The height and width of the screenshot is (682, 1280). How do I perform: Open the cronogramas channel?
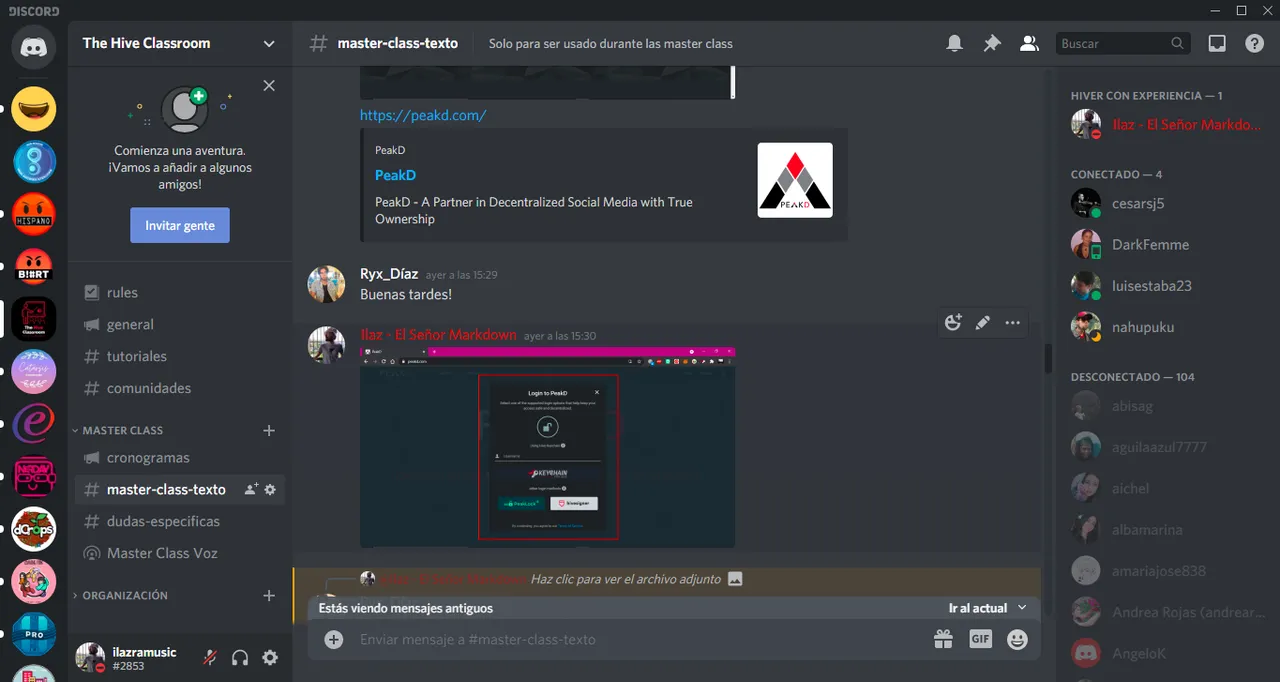(180, 457)
